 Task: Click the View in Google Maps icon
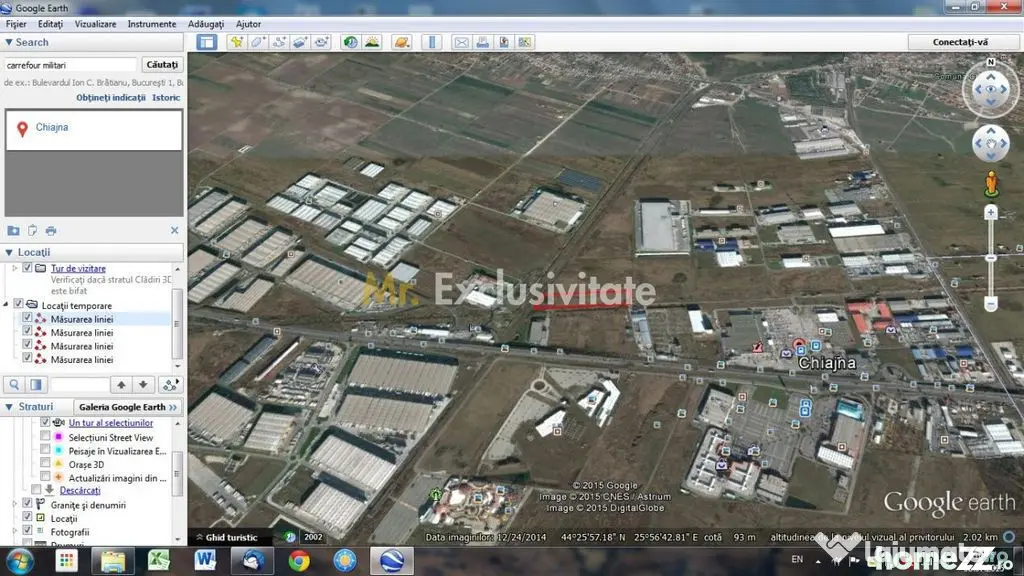pyautogui.click(x=524, y=42)
